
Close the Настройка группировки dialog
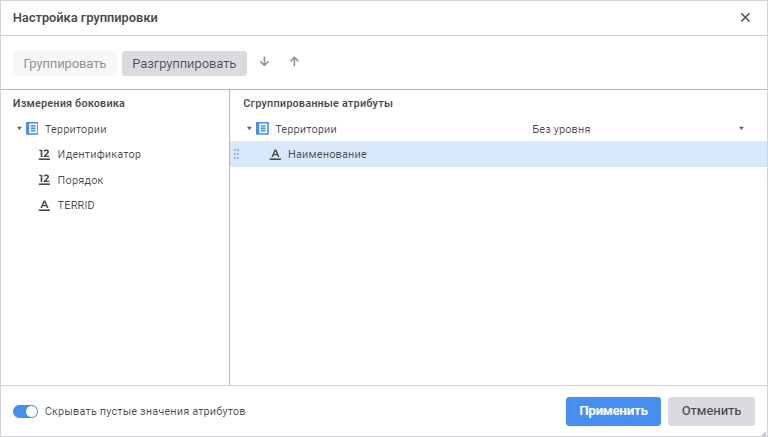coord(745,18)
